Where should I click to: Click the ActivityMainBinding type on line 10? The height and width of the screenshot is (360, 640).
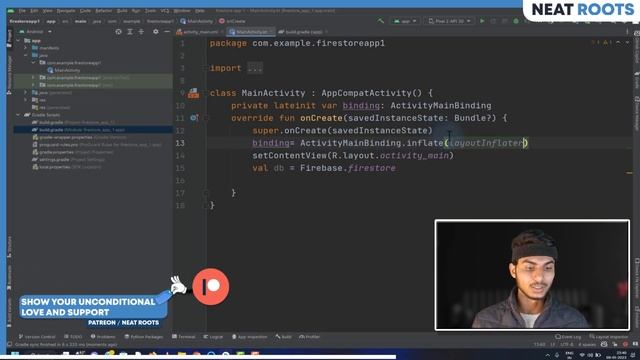(x=441, y=106)
